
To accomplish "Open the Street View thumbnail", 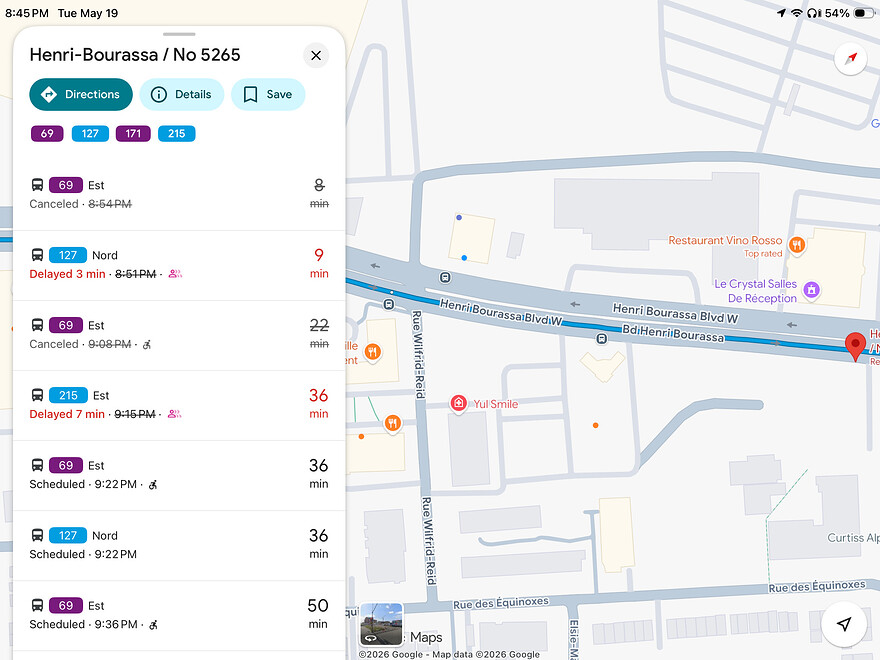I will click(x=382, y=624).
